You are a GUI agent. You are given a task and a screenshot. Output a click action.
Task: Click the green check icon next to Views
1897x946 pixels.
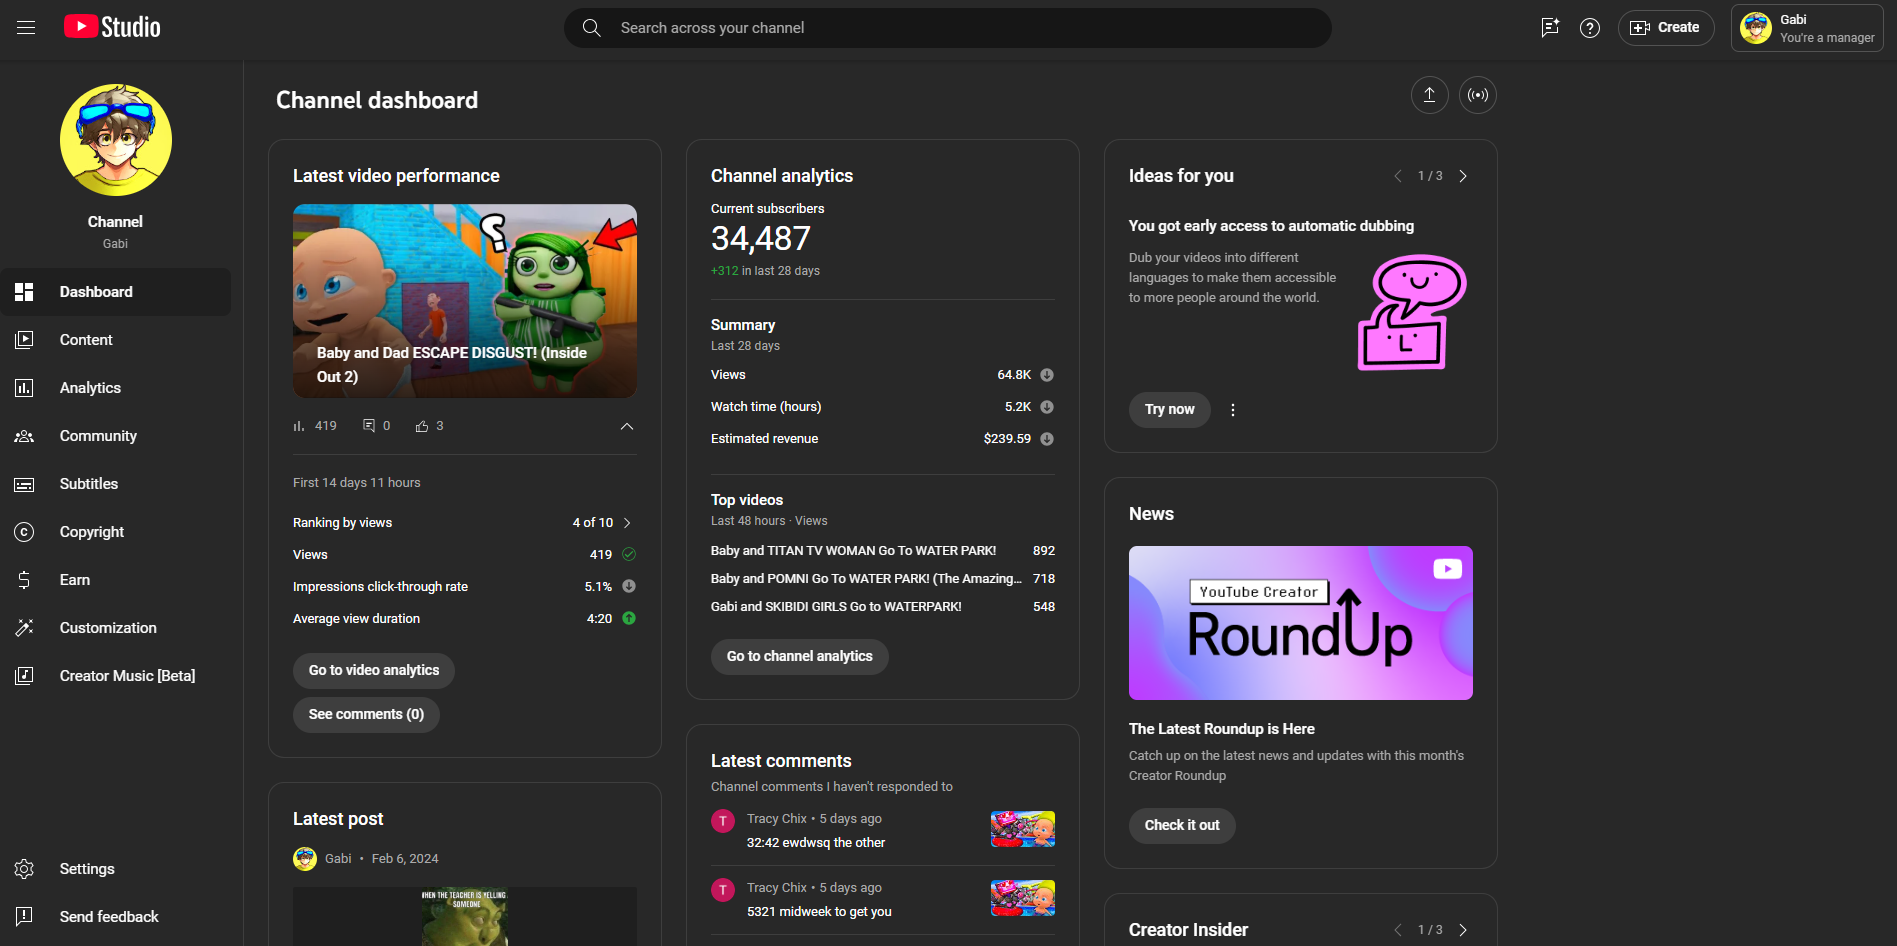pyautogui.click(x=629, y=554)
